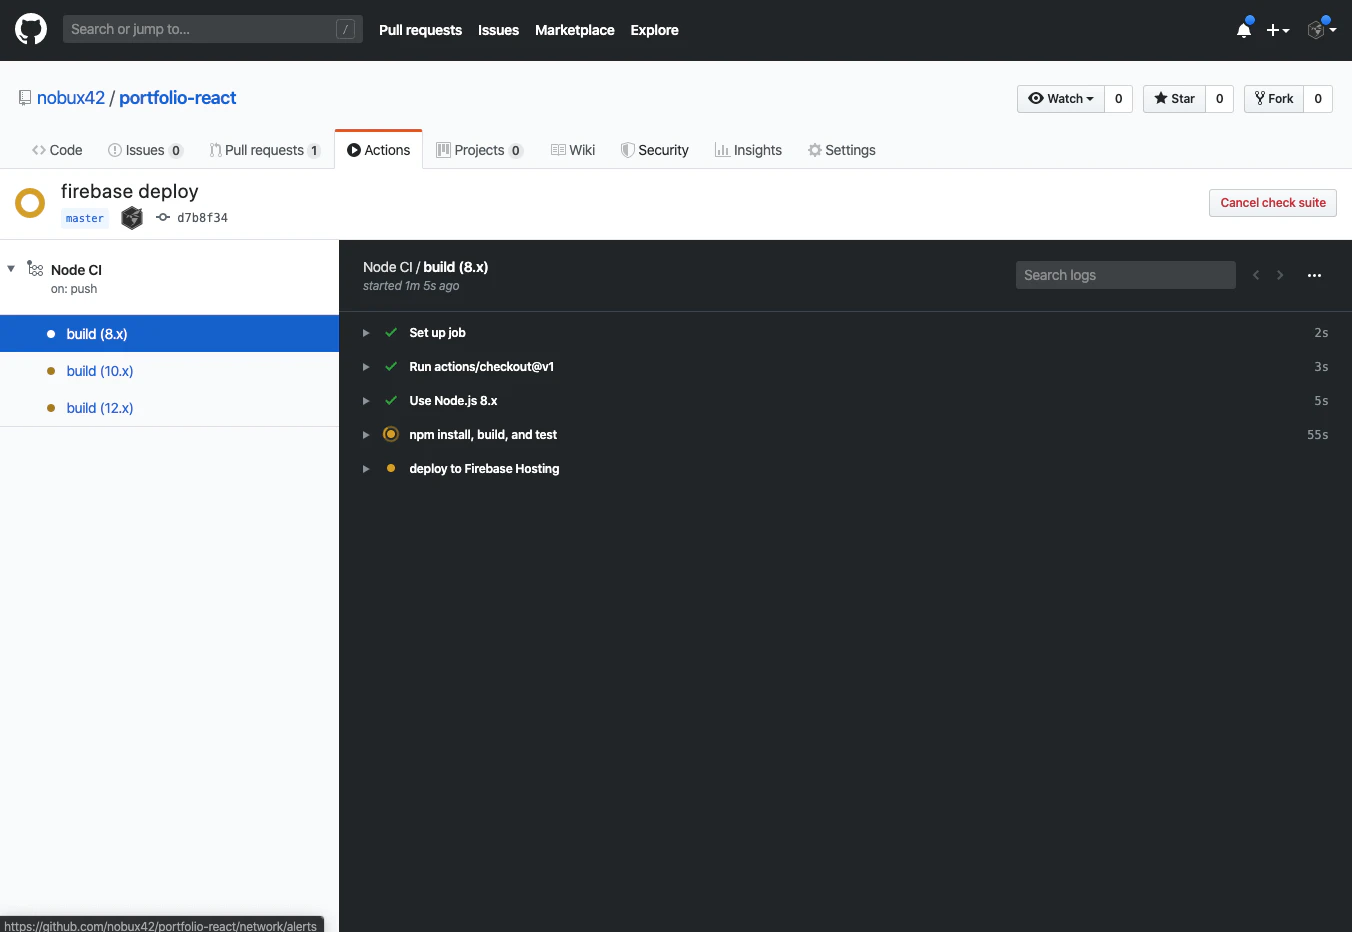The width and height of the screenshot is (1352, 932).
Task: Fork the portfolio-react repository
Action: point(1274,98)
